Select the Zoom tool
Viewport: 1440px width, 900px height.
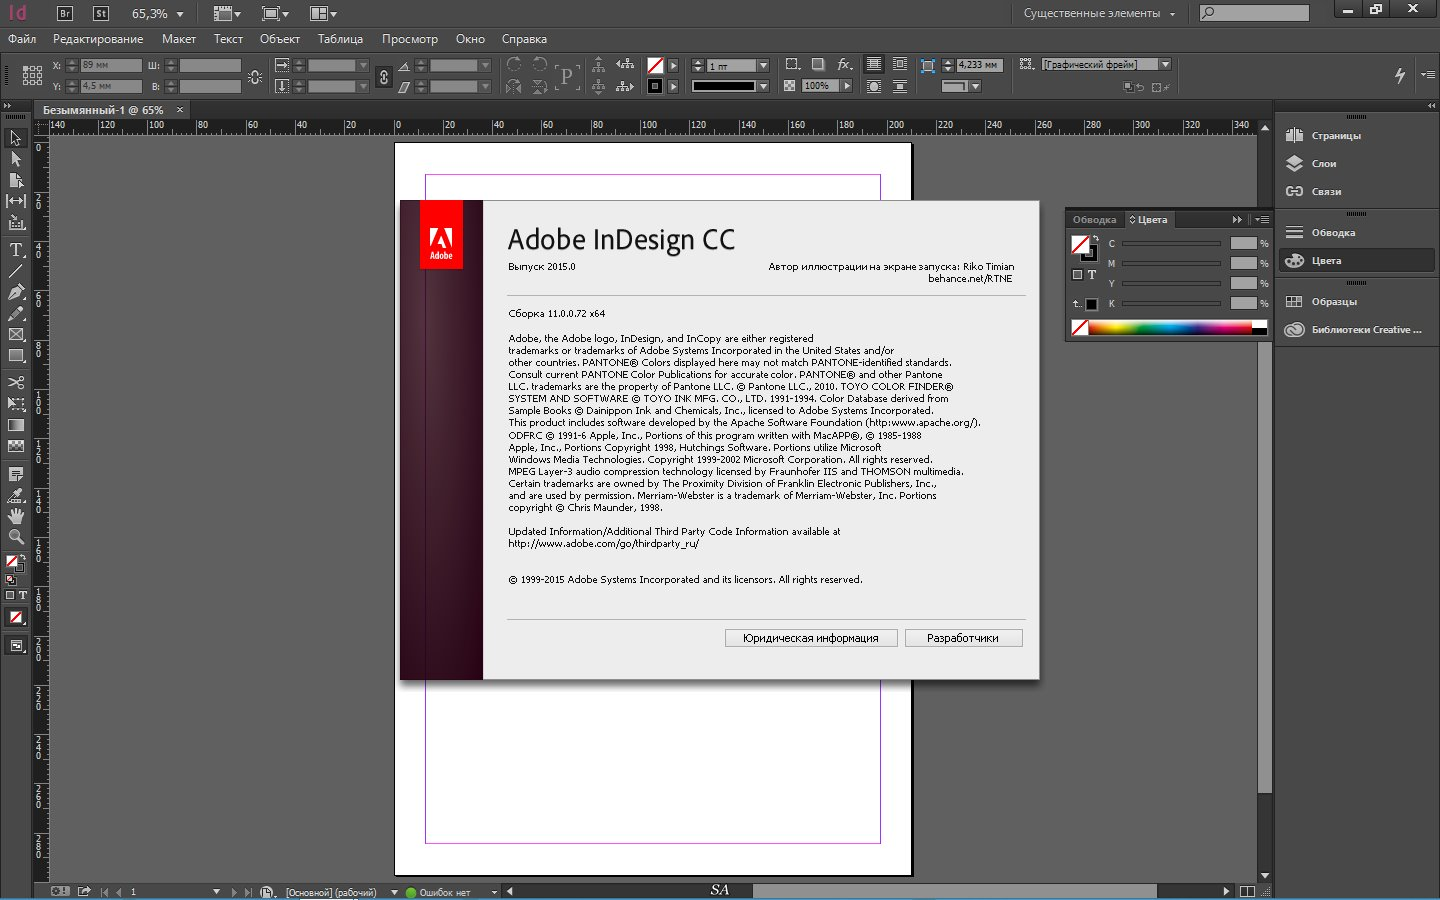[16, 537]
